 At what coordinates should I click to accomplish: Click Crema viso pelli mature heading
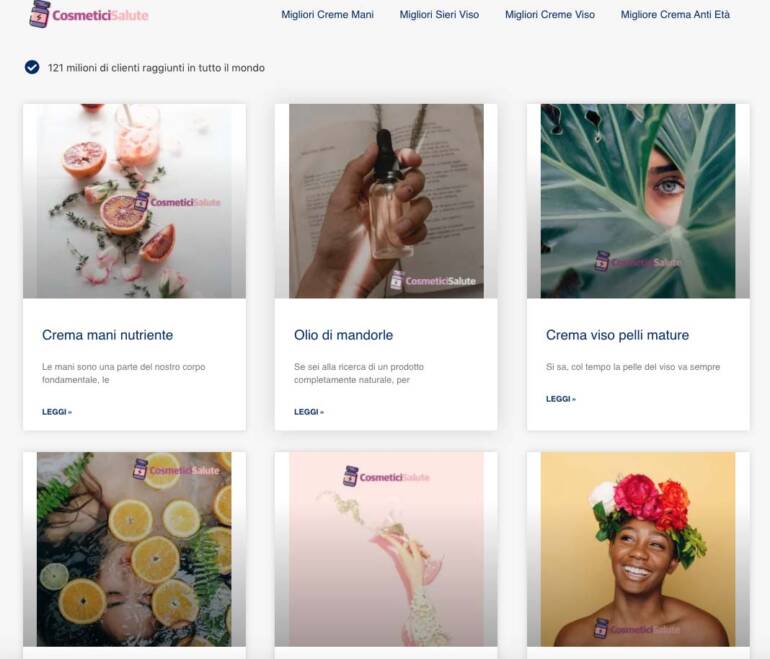617,335
